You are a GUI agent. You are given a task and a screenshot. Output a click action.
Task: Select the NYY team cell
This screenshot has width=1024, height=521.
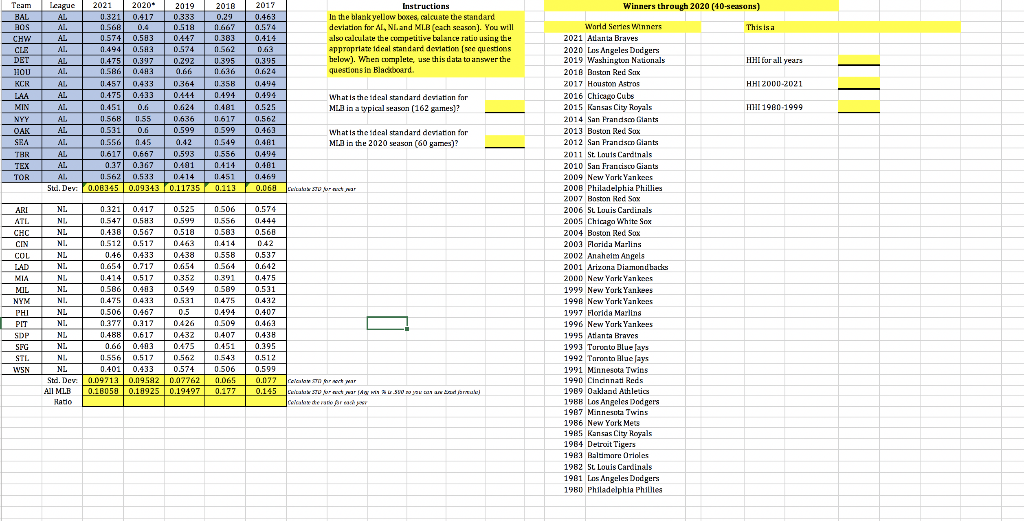[21, 119]
